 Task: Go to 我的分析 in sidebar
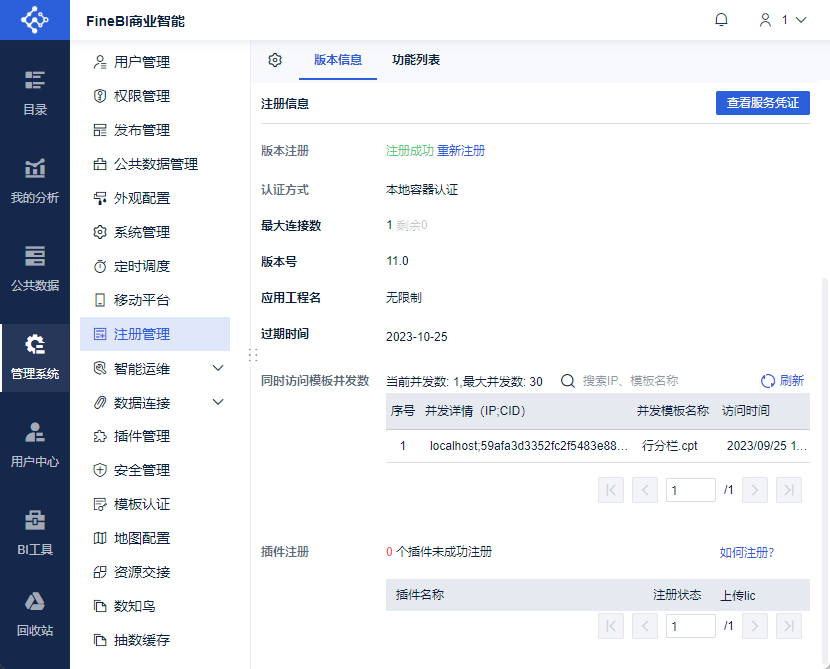click(35, 181)
